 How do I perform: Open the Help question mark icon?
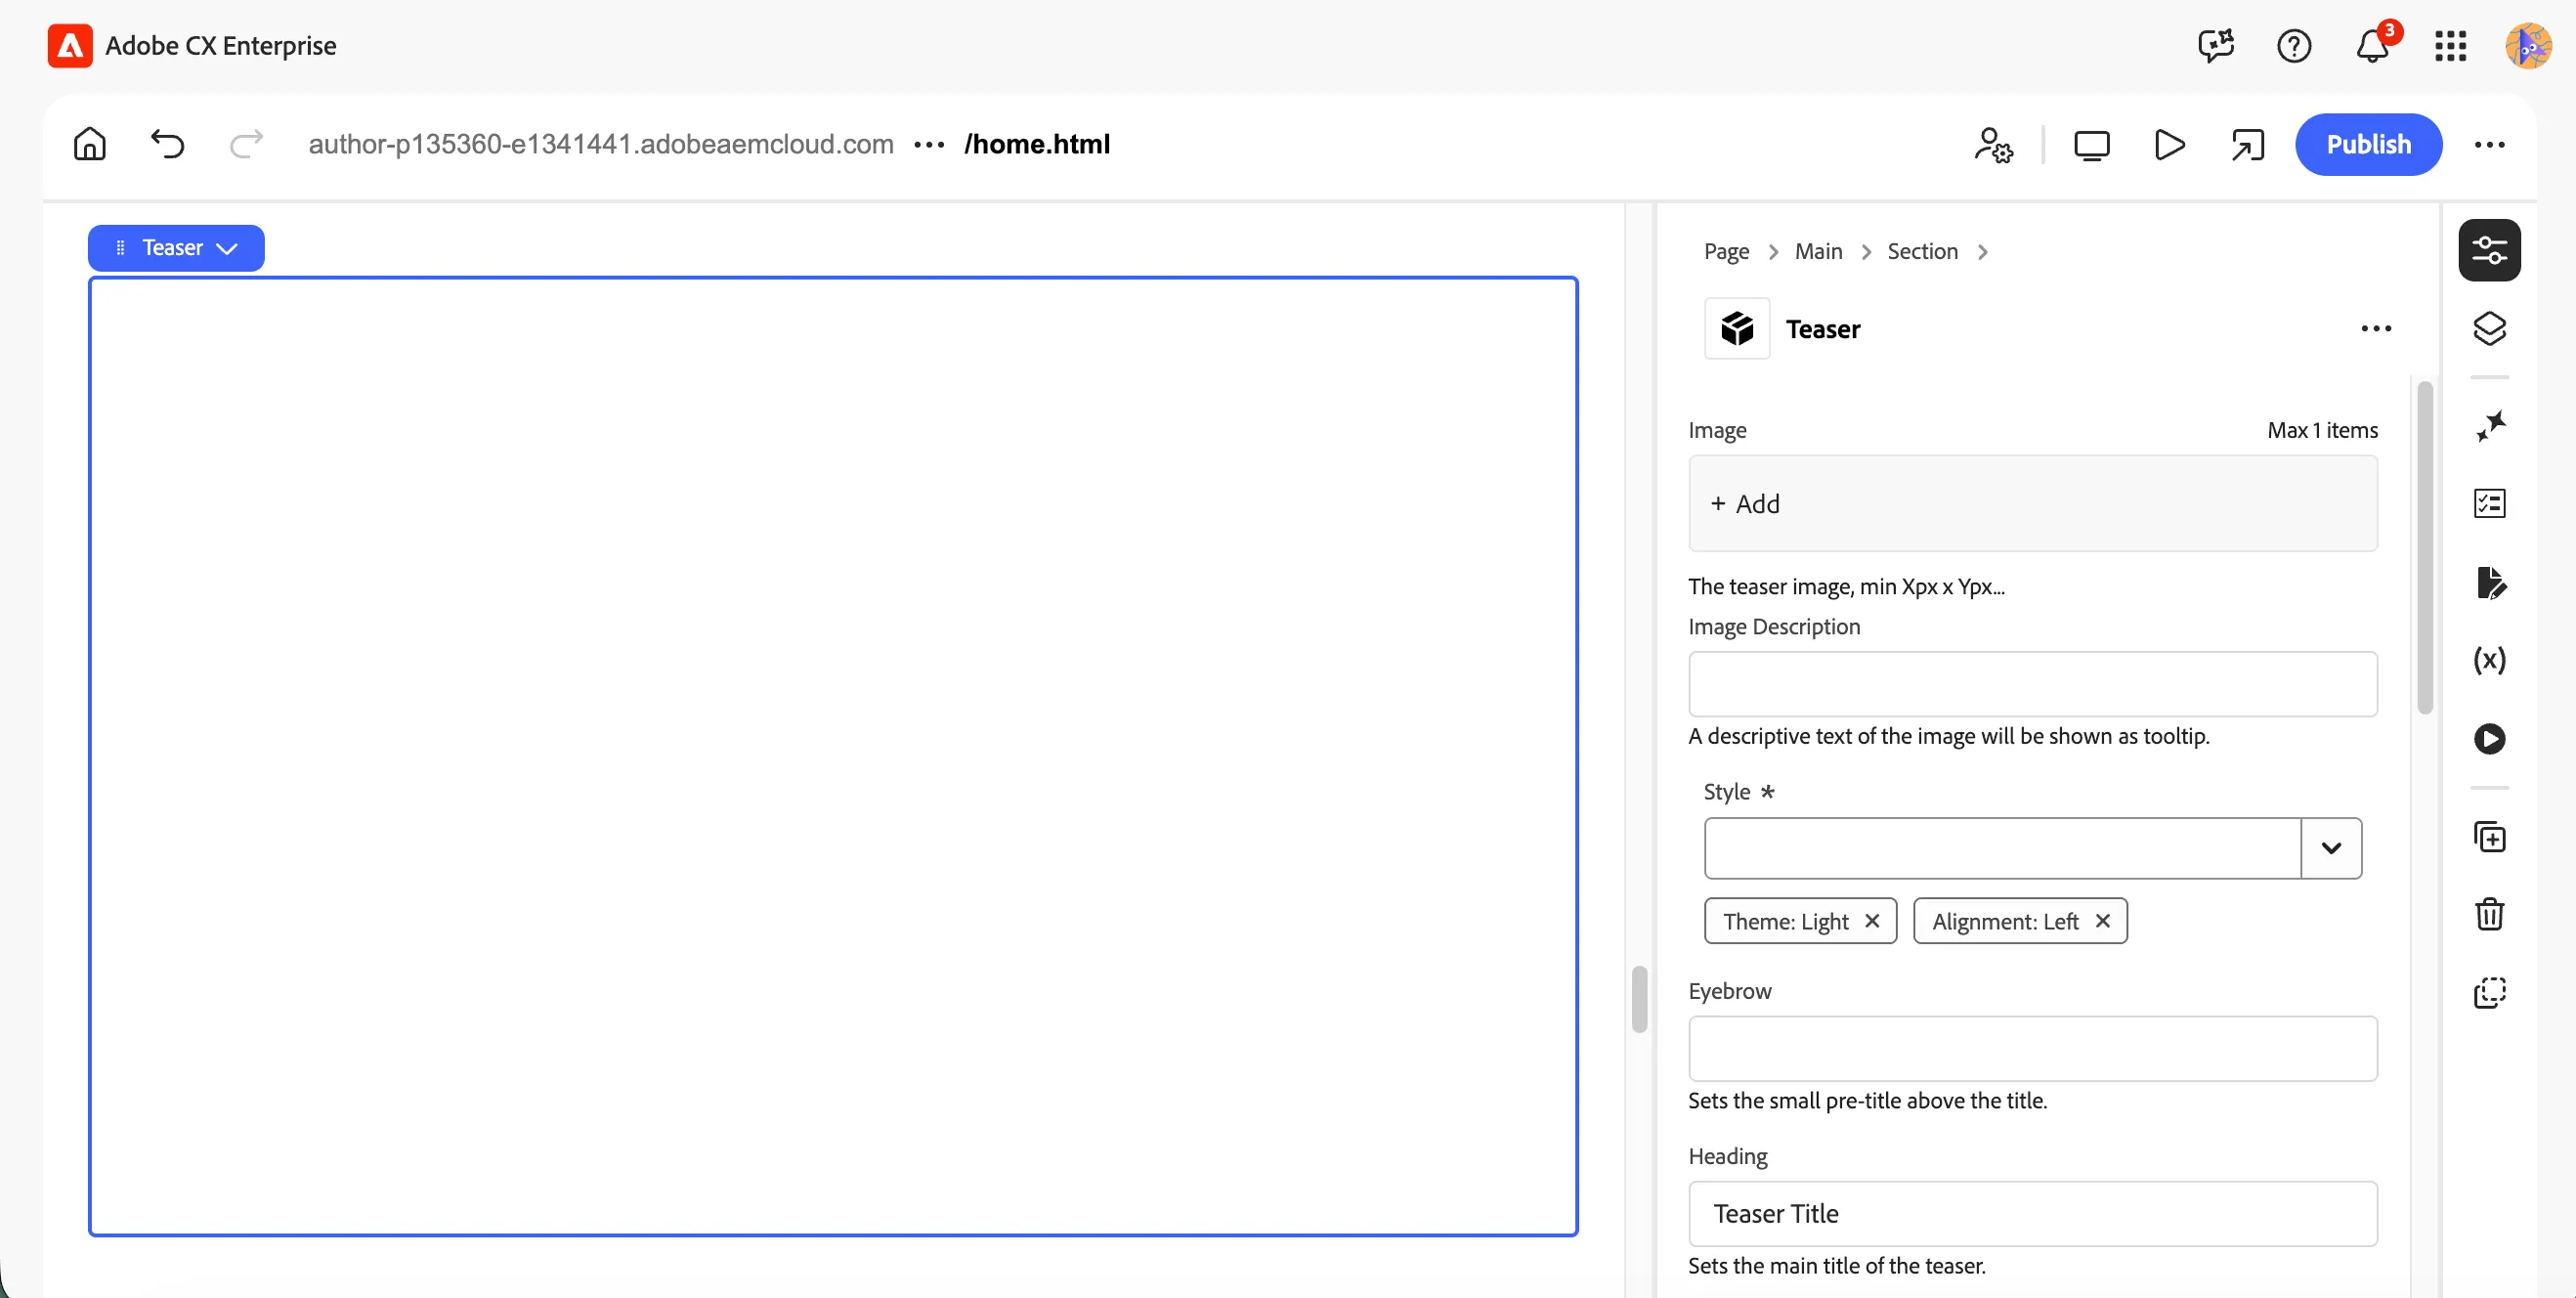click(2294, 46)
